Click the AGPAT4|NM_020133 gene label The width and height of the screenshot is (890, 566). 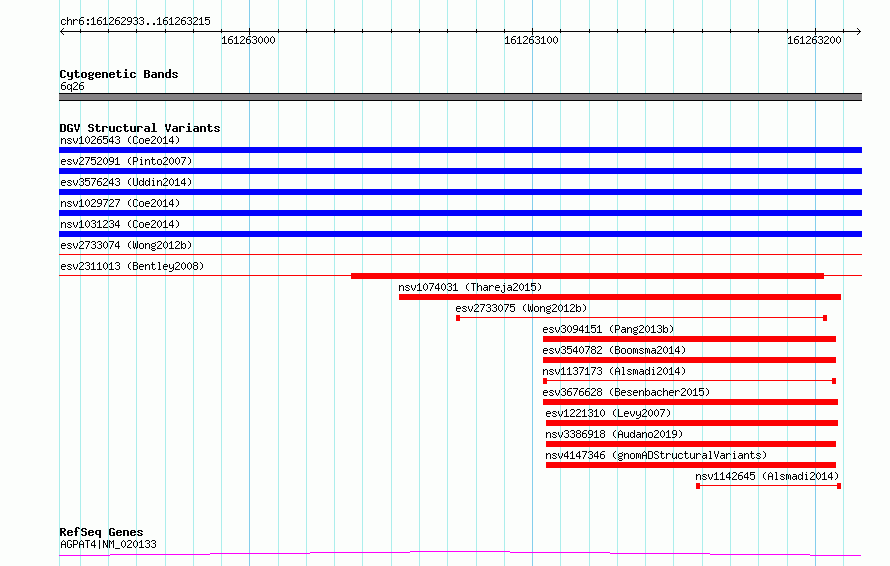click(x=108, y=544)
